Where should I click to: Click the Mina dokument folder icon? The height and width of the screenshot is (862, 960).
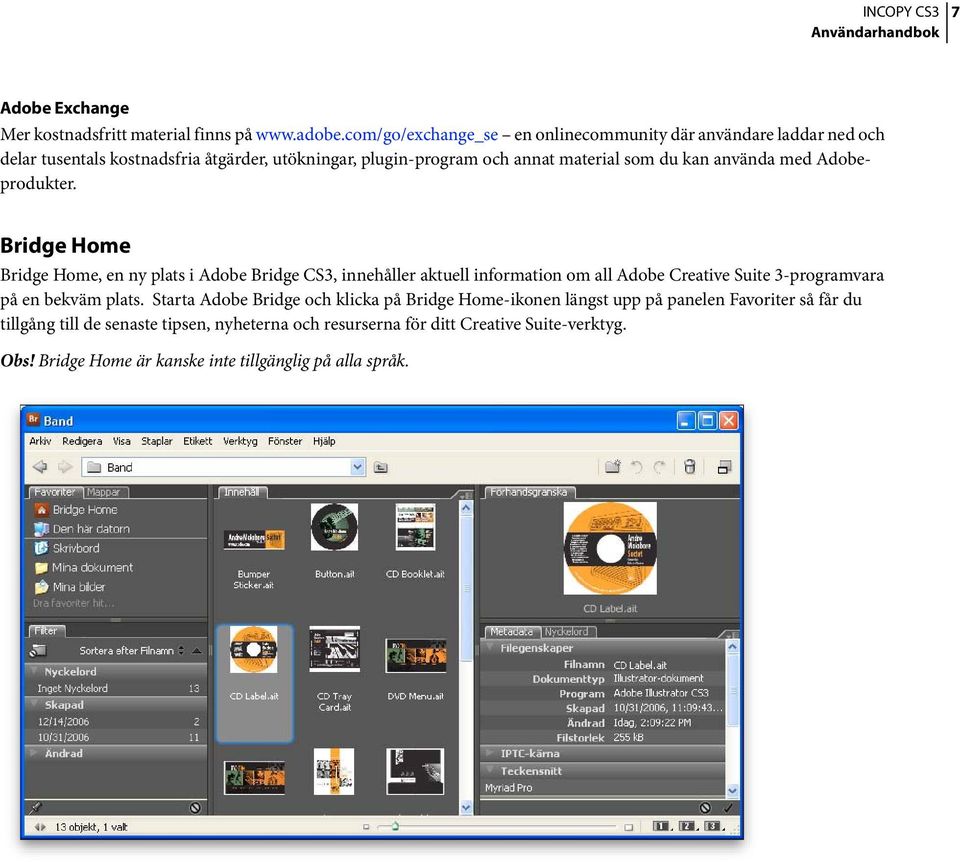click(x=41, y=568)
